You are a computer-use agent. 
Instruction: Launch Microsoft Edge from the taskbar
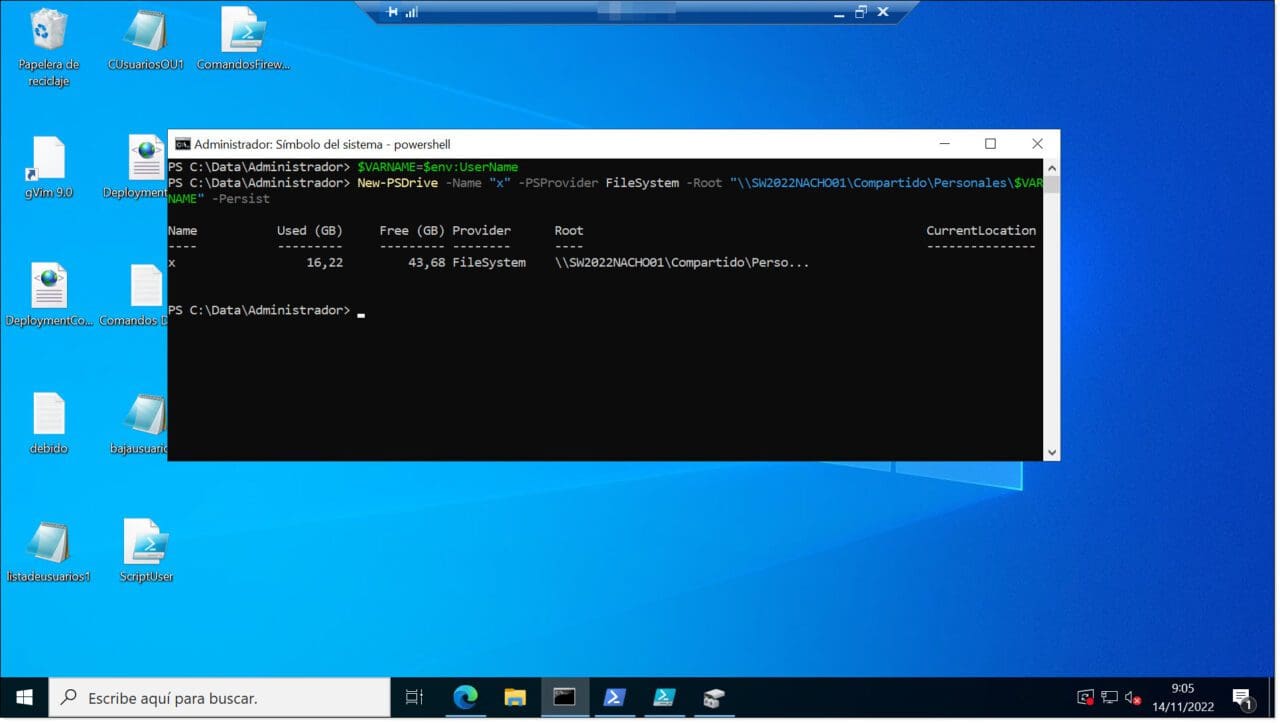click(x=465, y=698)
